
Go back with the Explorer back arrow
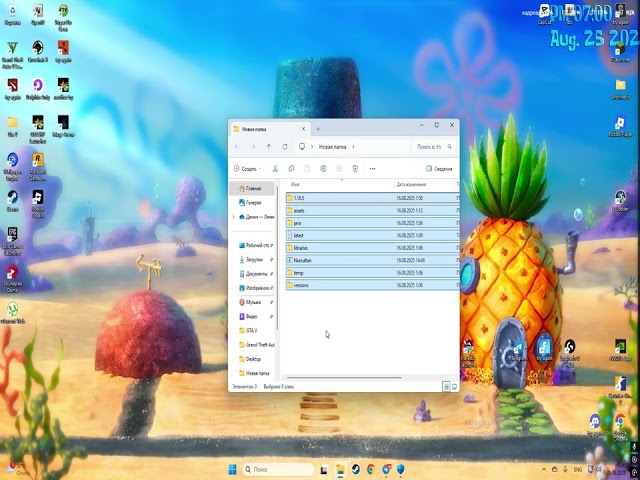click(237, 147)
